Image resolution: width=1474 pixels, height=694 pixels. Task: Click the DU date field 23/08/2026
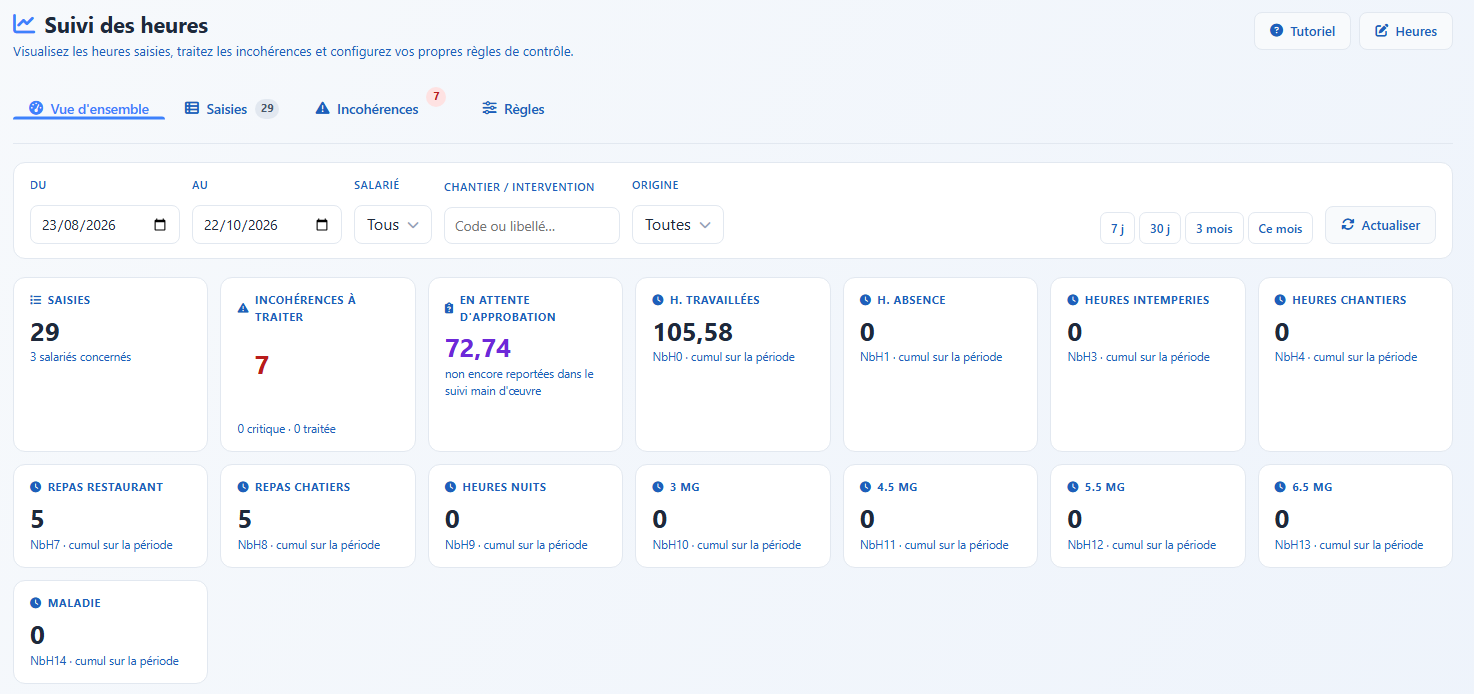(105, 225)
